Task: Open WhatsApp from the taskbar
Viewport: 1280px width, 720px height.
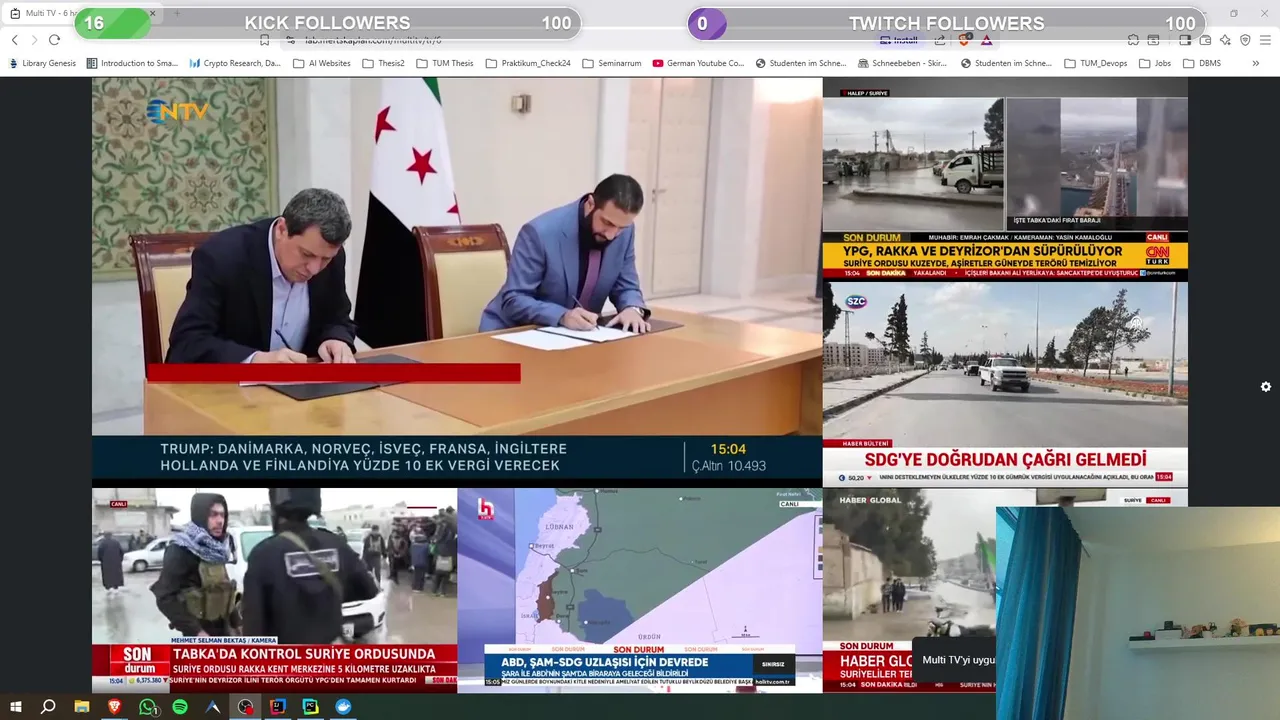Action: pyautogui.click(x=147, y=707)
